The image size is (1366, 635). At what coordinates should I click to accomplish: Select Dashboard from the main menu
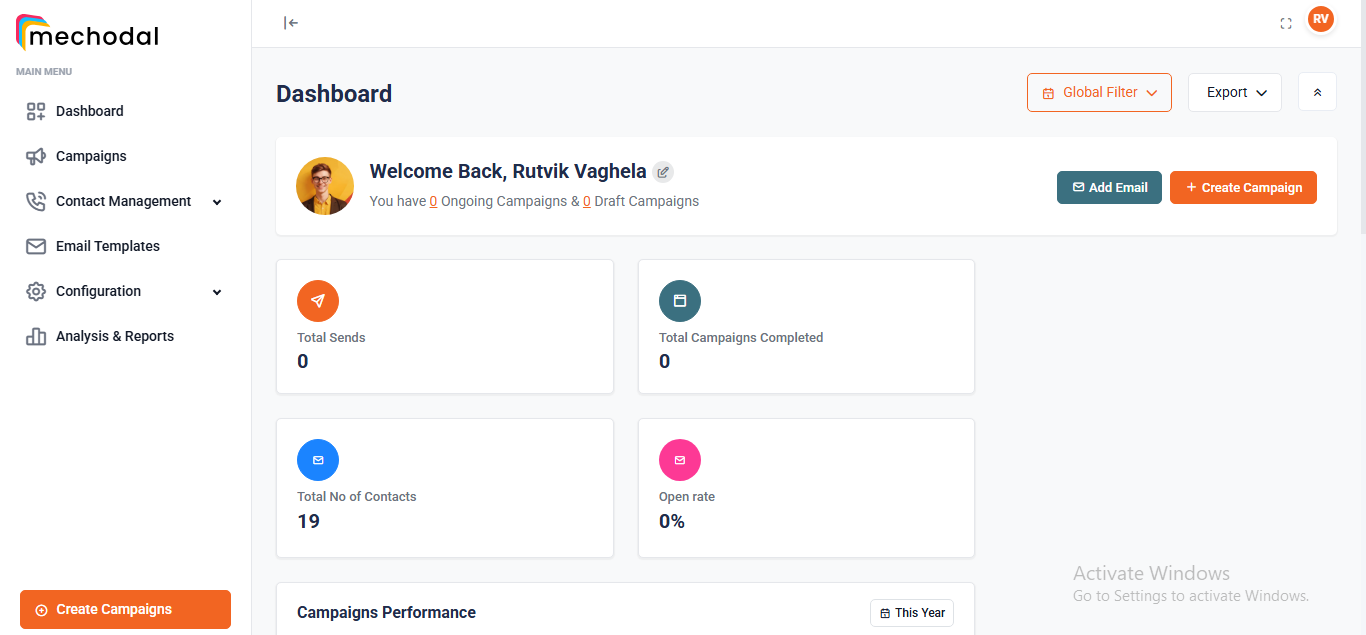(x=90, y=111)
